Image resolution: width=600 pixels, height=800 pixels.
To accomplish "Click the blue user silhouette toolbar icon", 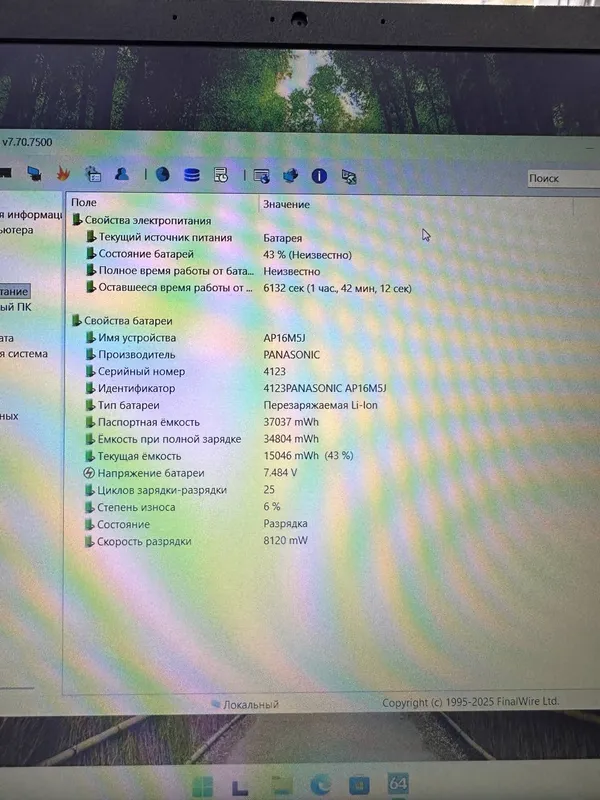I will [121, 174].
